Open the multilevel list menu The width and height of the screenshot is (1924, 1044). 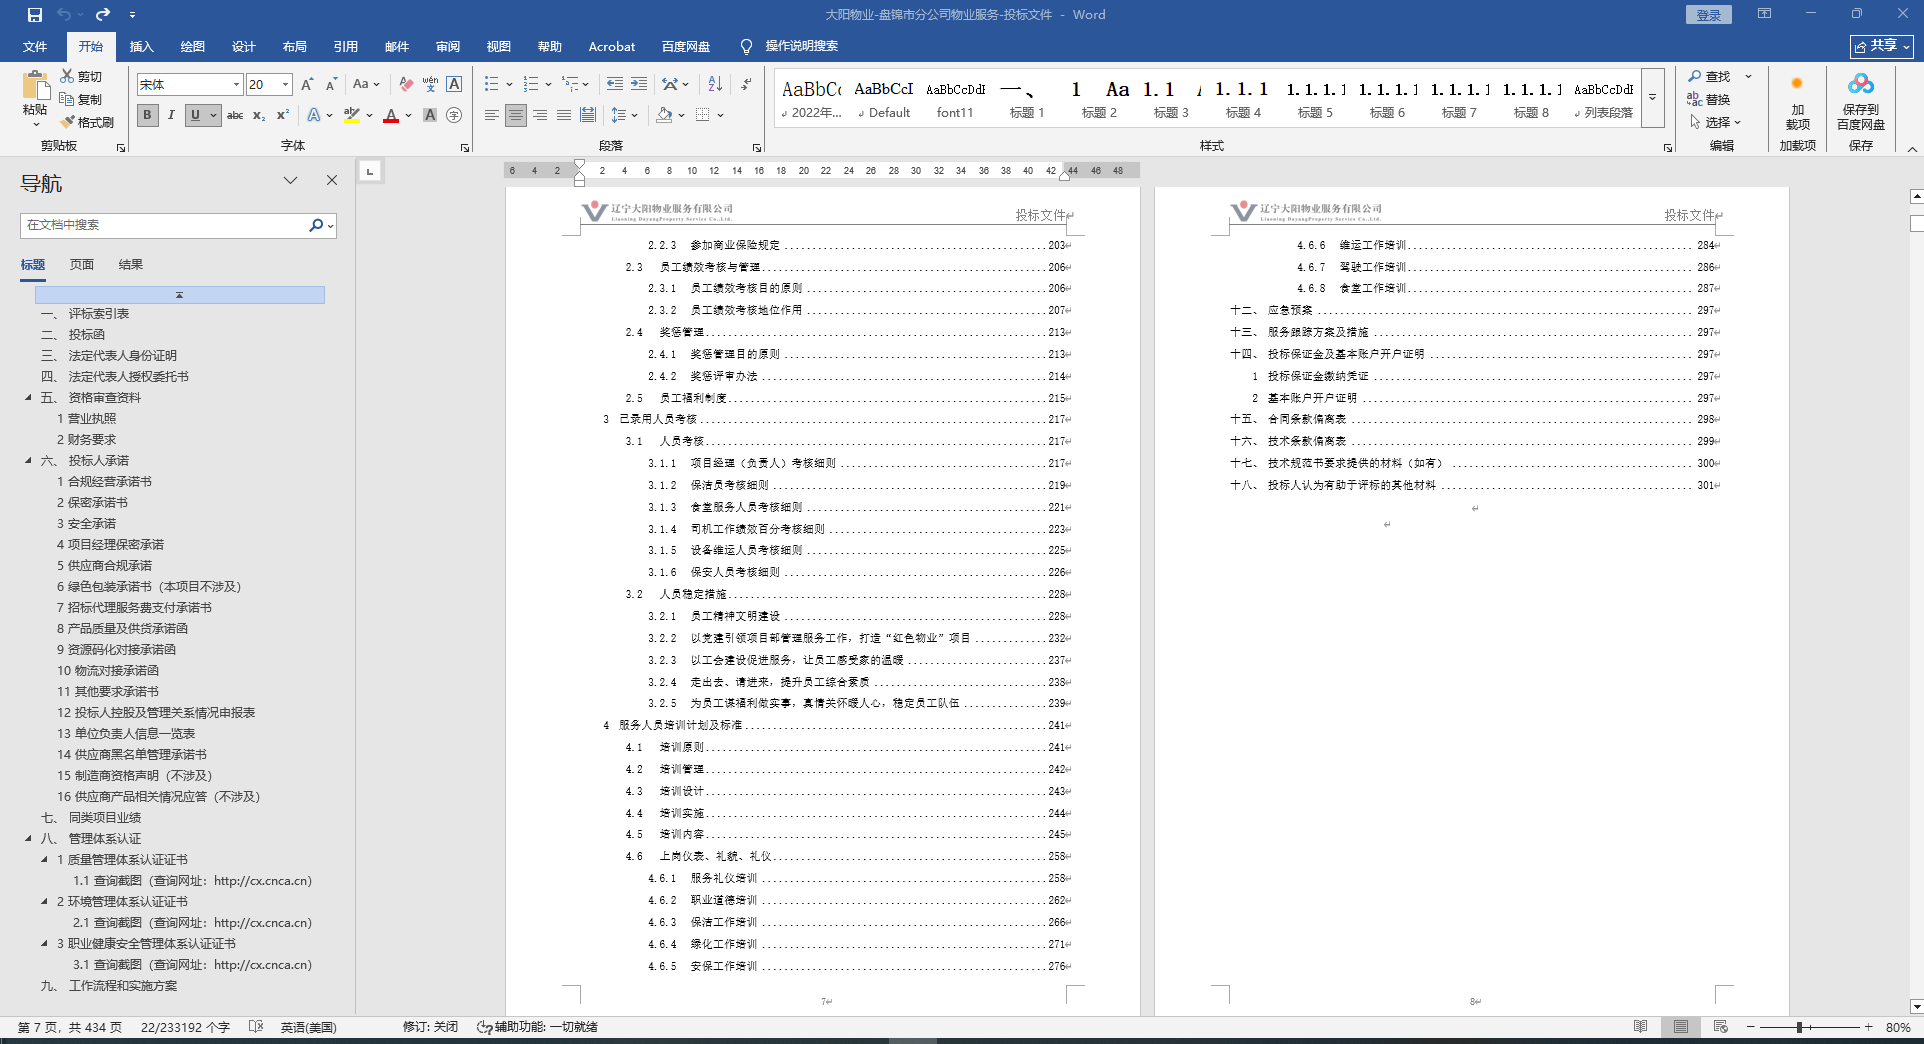575,85
